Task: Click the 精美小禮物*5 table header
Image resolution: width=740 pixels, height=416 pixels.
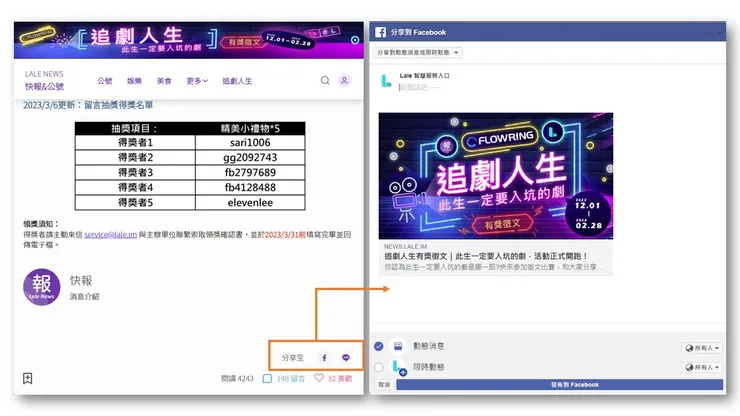Action: [250, 128]
